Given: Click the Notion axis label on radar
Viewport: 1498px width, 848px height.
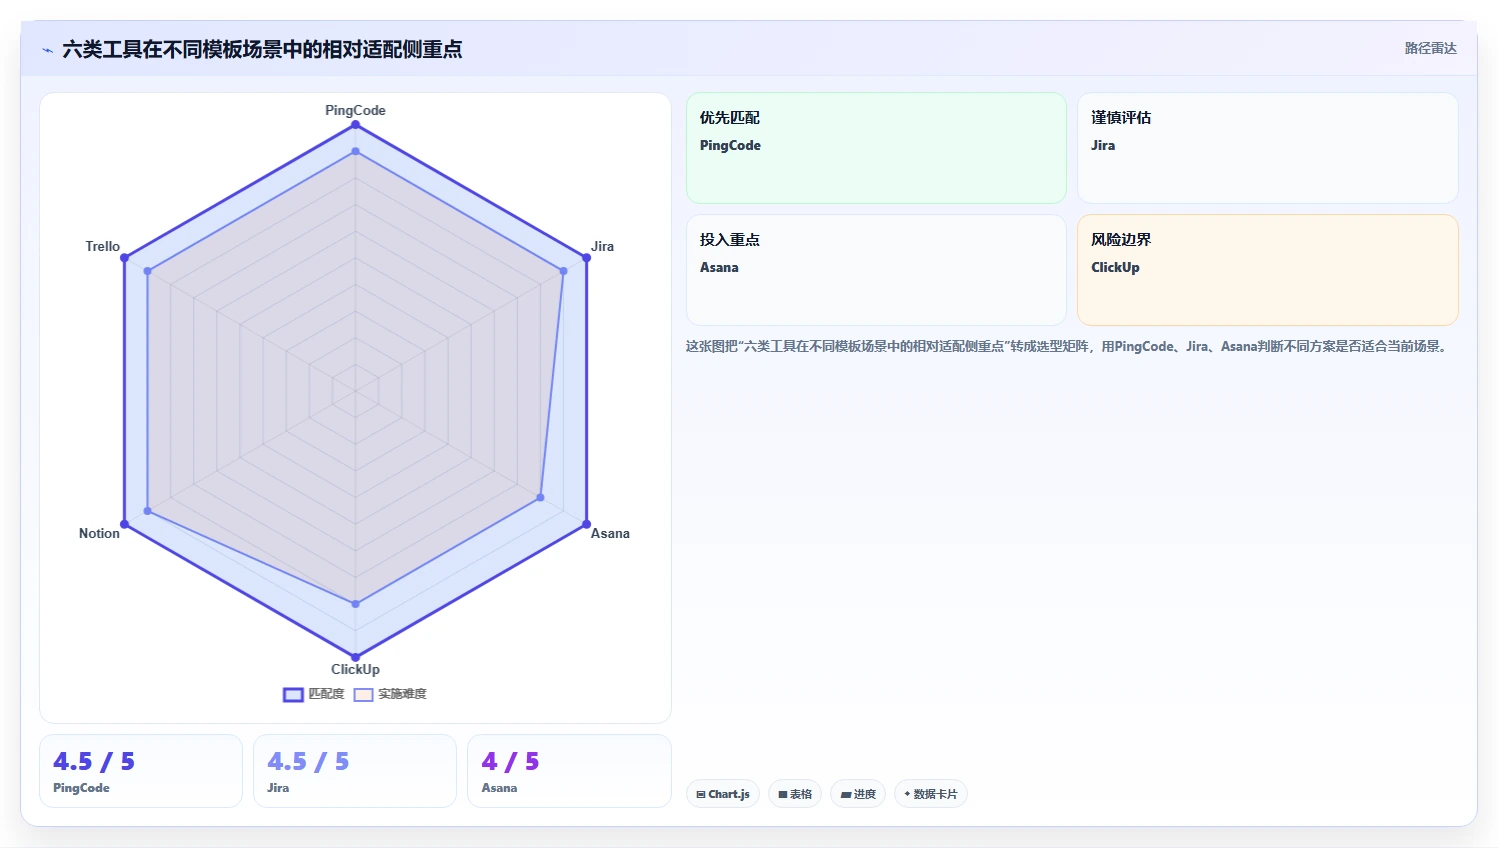Looking at the screenshot, I should pyautogui.click(x=99, y=533).
